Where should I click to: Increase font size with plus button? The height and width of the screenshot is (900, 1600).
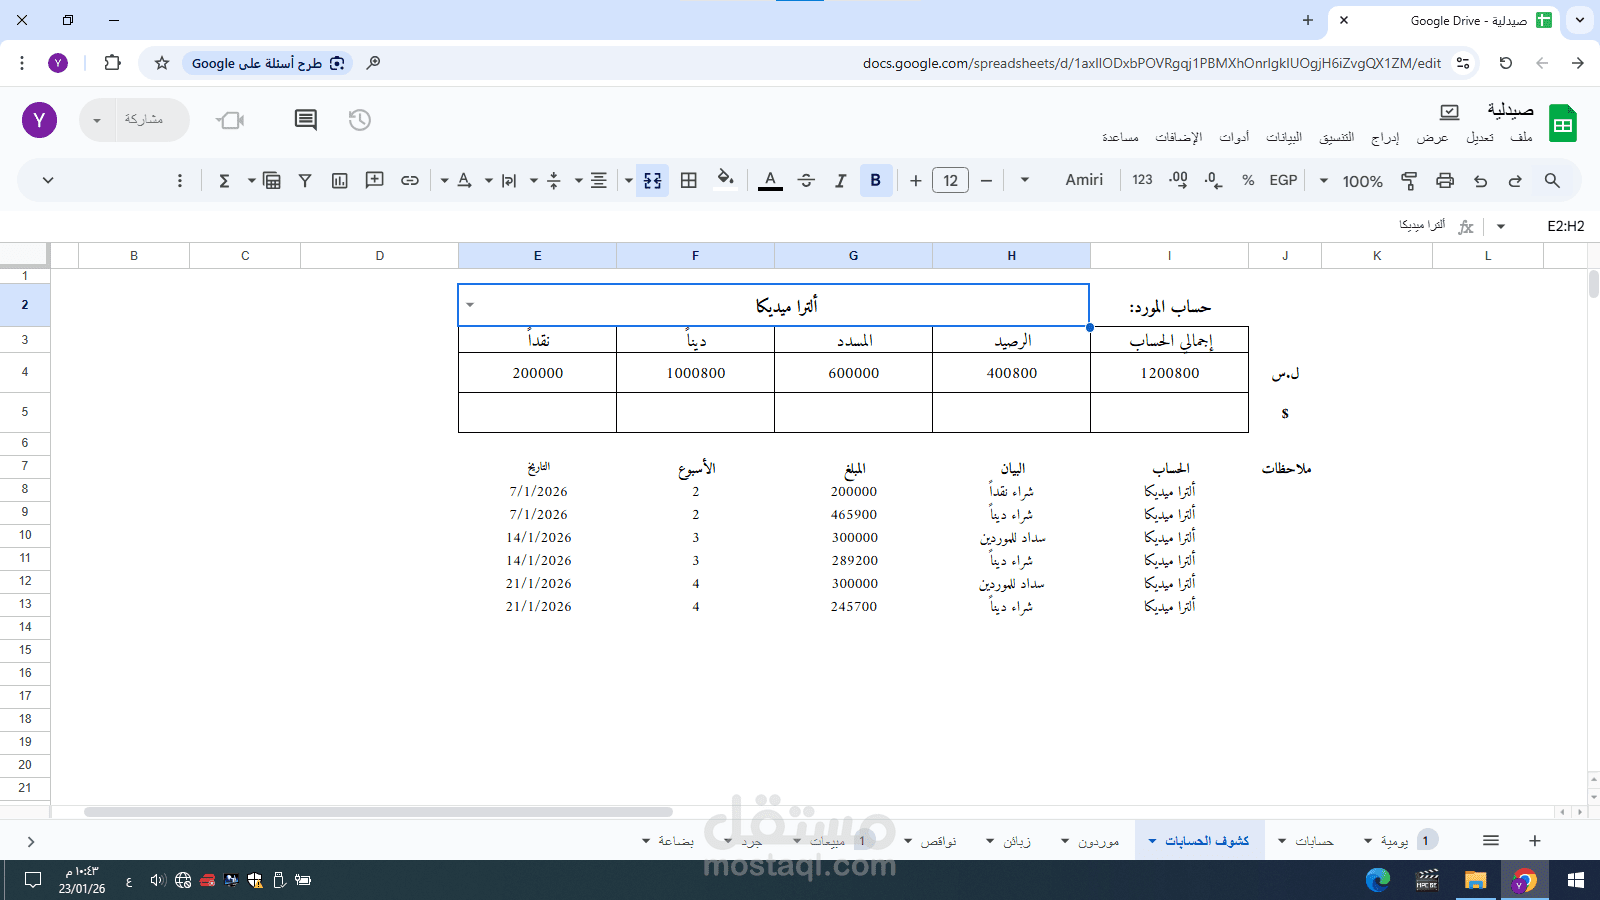[915, 181]
